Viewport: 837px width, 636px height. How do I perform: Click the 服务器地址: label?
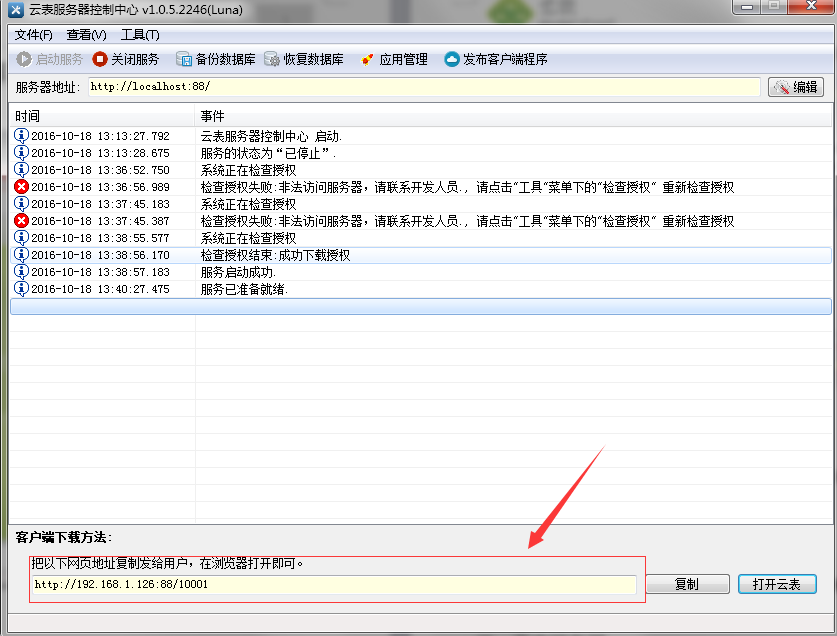click(48, 87)
